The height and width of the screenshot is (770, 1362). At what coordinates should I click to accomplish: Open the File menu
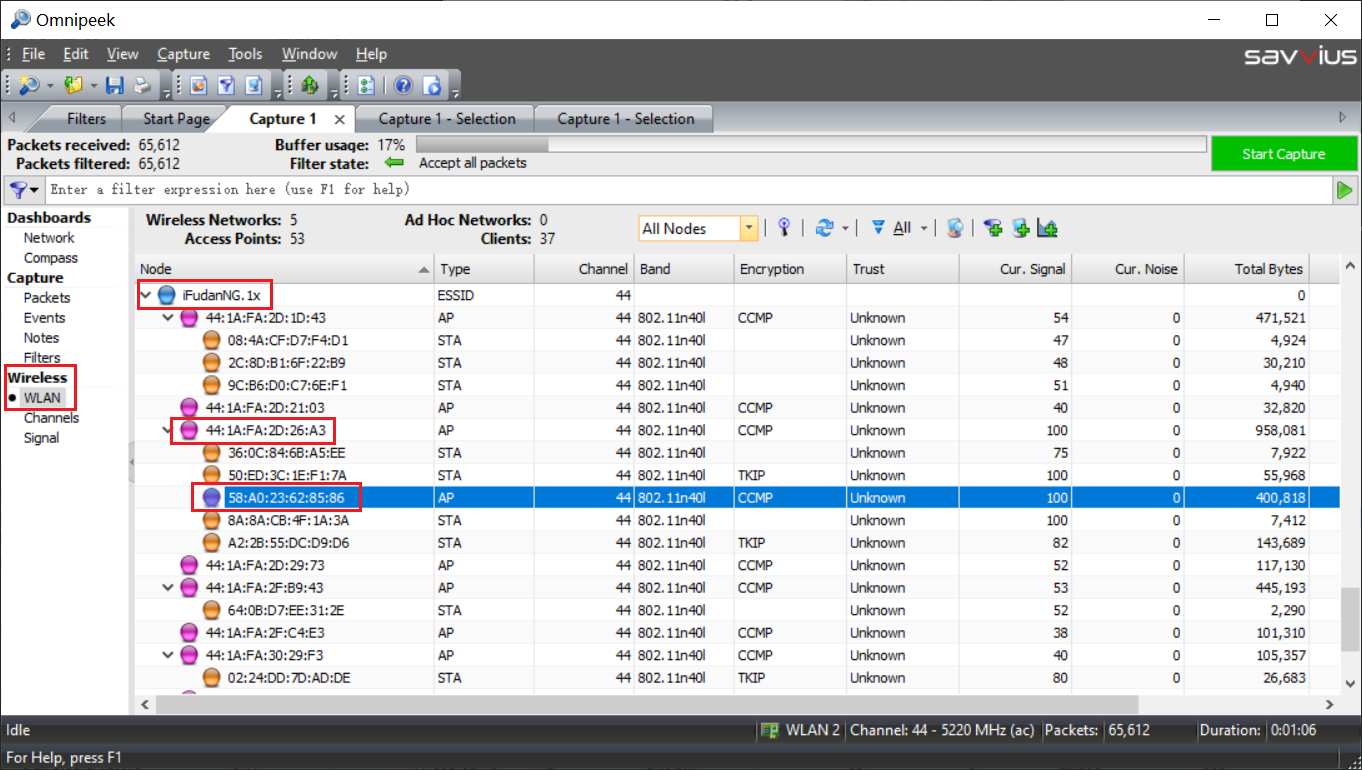33,54
